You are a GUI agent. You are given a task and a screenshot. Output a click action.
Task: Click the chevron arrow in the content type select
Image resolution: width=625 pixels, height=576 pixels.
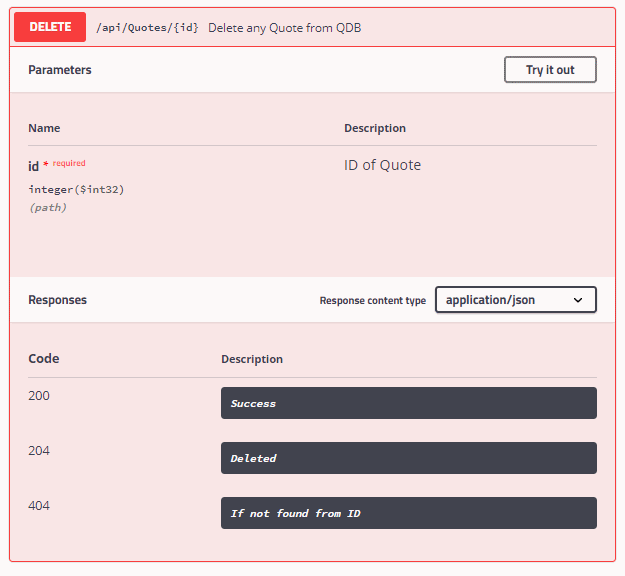coord(578,300)
